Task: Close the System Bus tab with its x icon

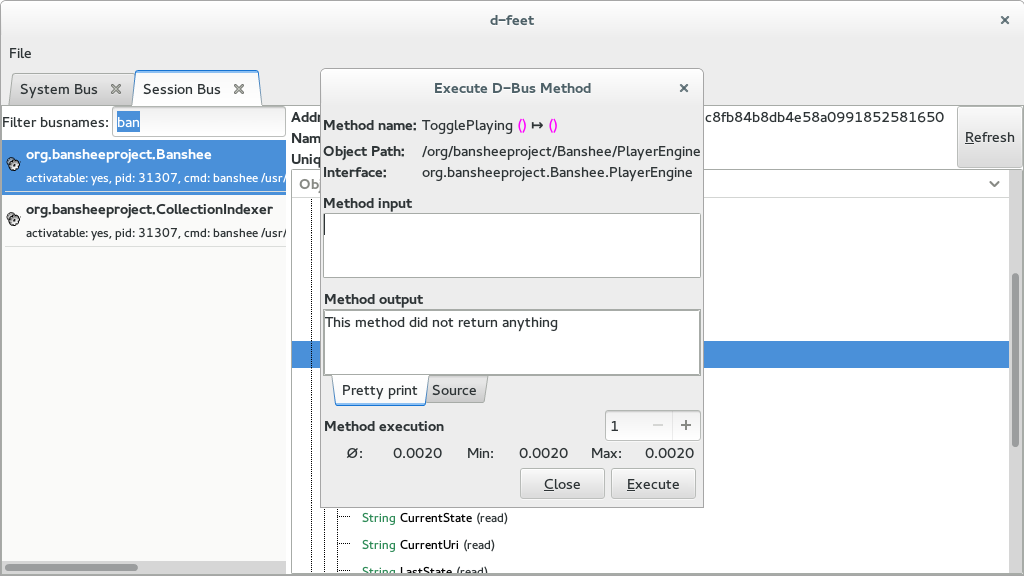Action: pyautogui.click(x=116, y=89)
